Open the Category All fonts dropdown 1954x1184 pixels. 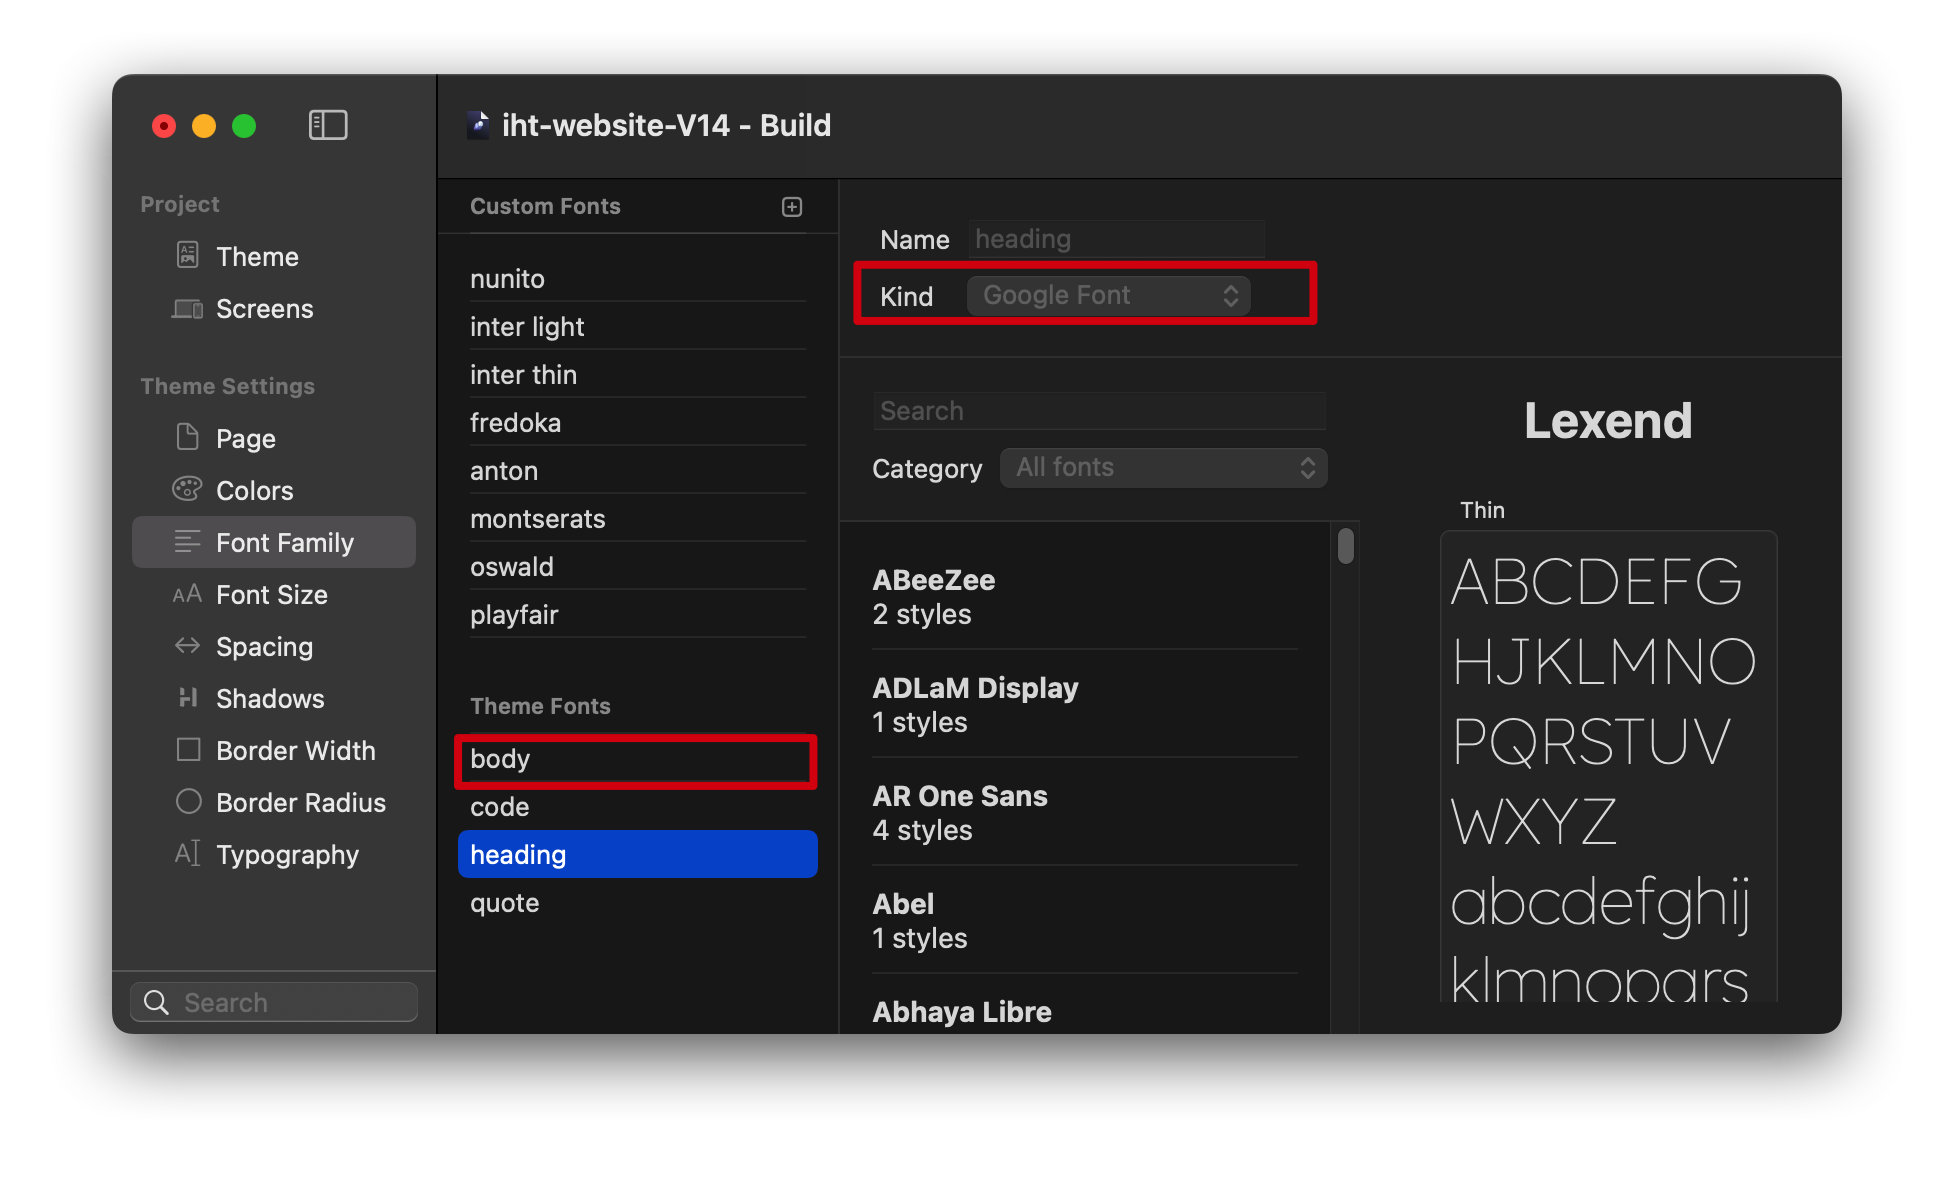[1163, 468]
